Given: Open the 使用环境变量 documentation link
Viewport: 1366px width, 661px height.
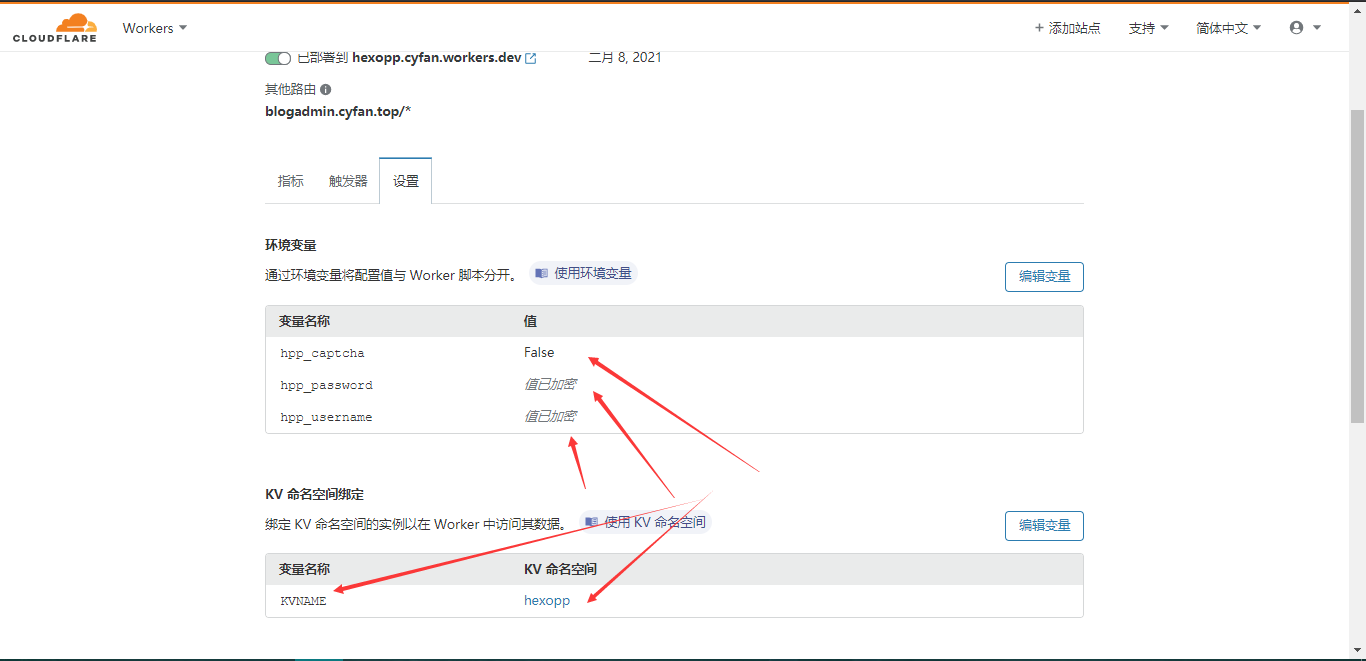Looking at the screenshot, I should [x=583, y=273].
